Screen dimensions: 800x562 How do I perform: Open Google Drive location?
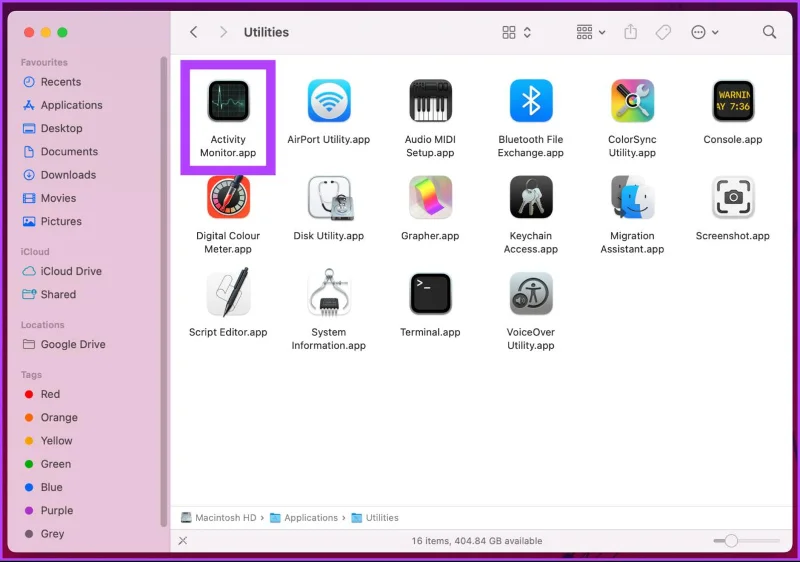pos(64,344)
